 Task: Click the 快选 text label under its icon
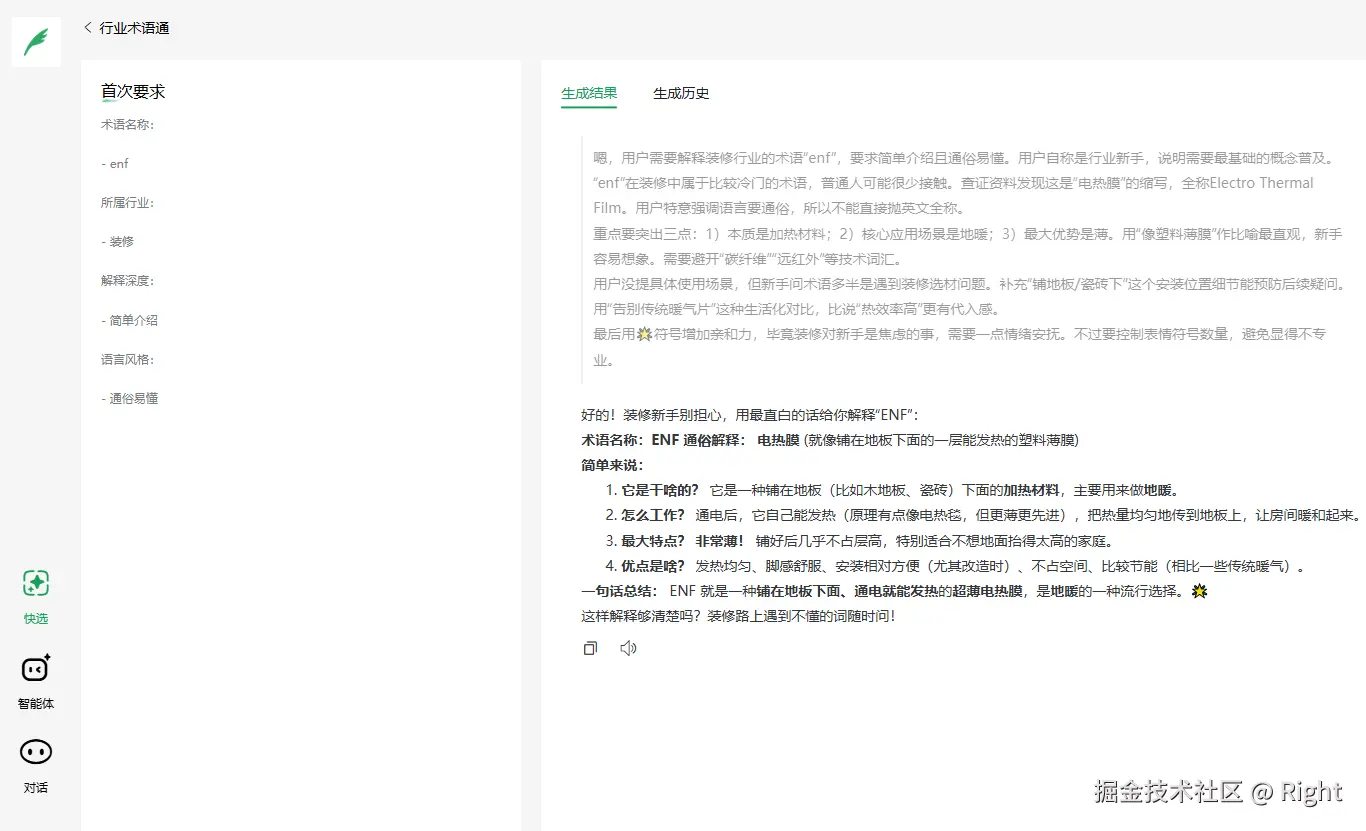tap(35, 618)
